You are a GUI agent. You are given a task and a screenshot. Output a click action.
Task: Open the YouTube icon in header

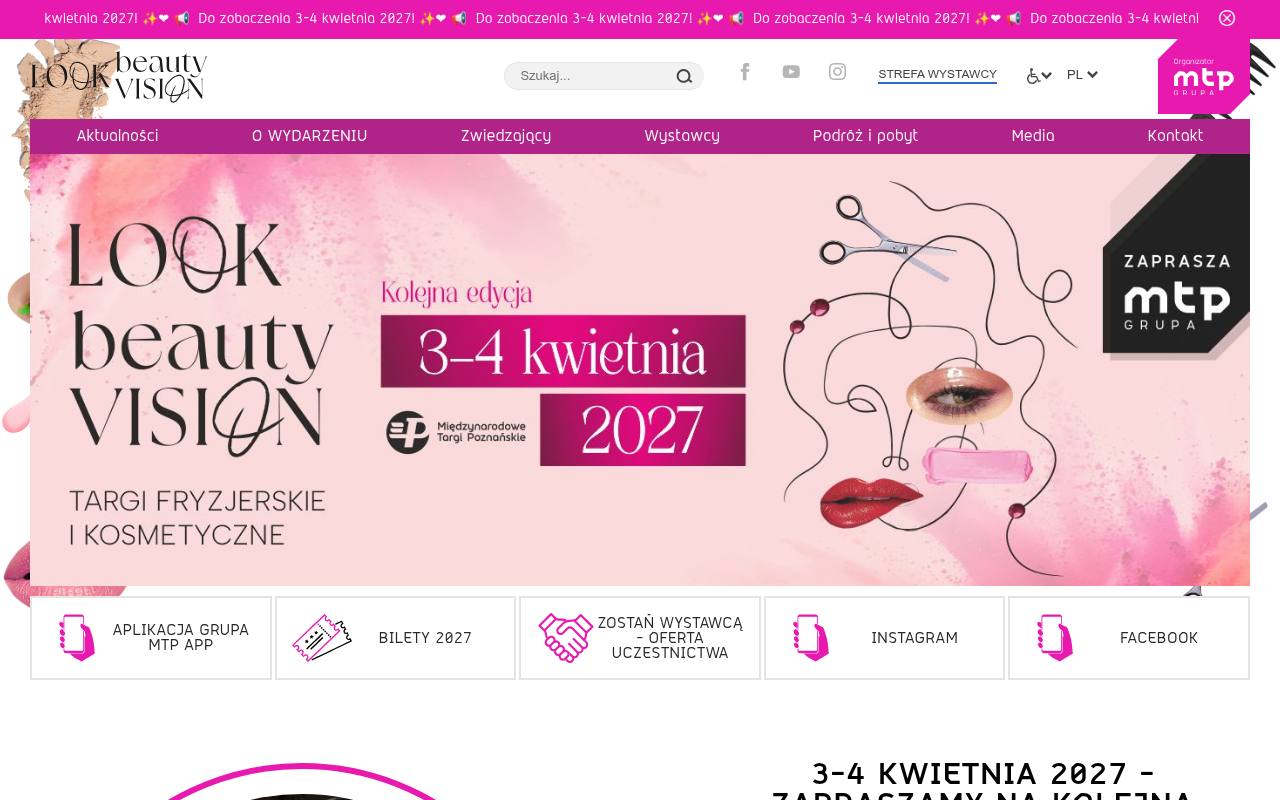click(791, 72)
